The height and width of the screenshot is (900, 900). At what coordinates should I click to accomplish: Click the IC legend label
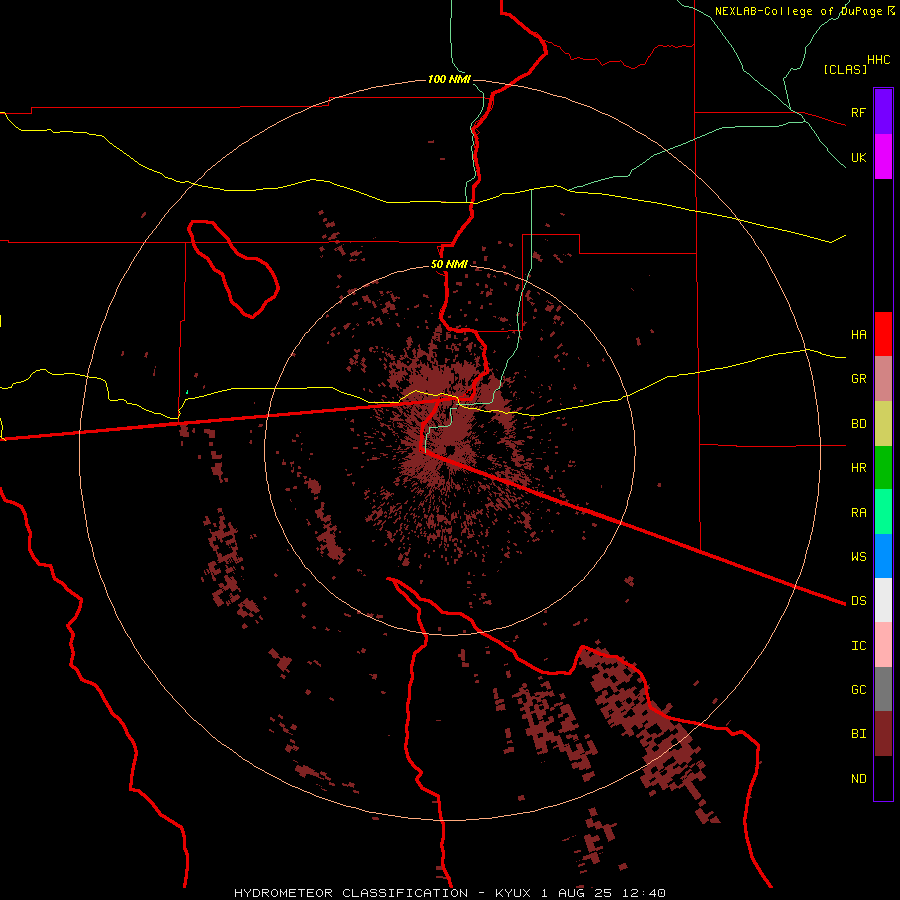(858, 646)
